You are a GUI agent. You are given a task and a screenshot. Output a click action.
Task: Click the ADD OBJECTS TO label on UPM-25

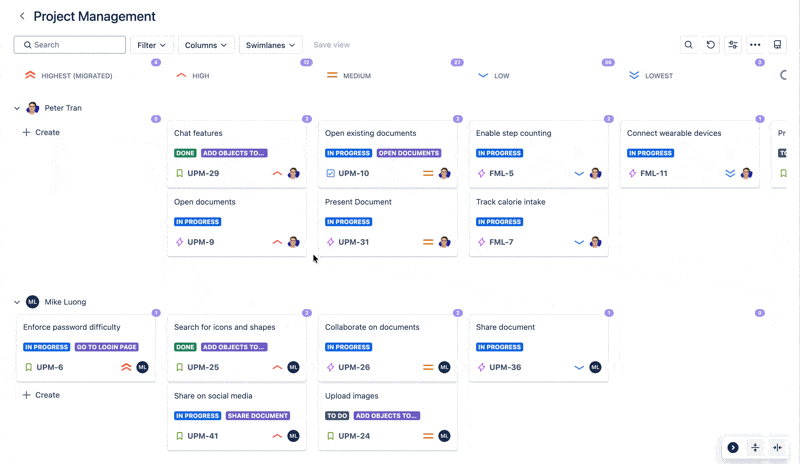pos(234,347)
